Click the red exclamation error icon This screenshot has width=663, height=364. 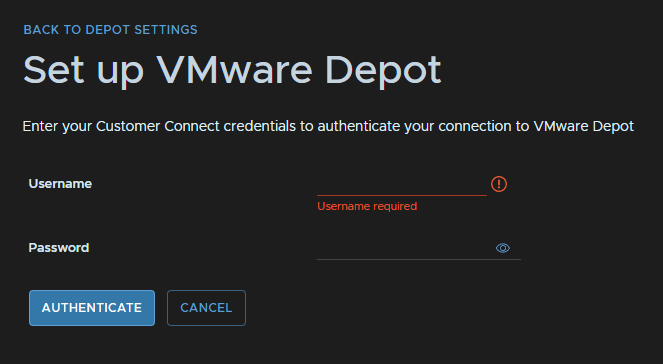(x=499, y=184)
